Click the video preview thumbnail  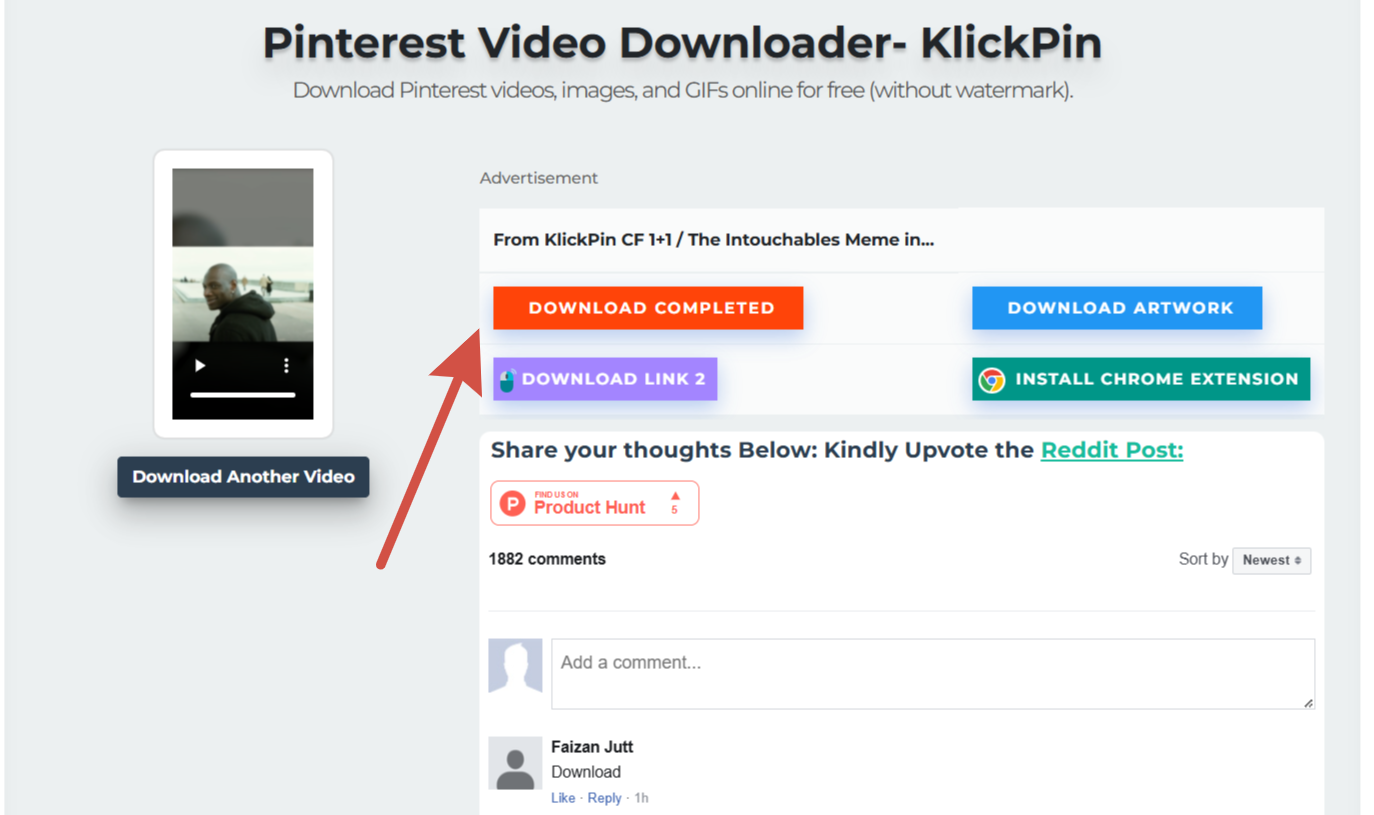[x=243, y=294]
